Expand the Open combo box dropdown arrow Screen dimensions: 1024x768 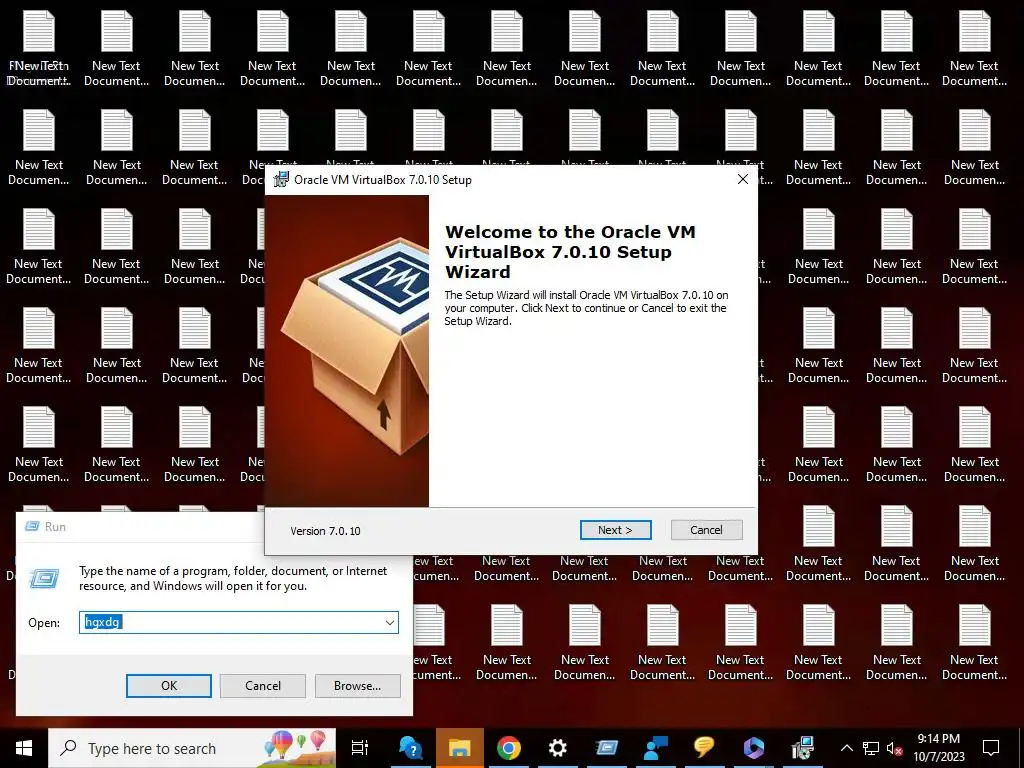390,622
